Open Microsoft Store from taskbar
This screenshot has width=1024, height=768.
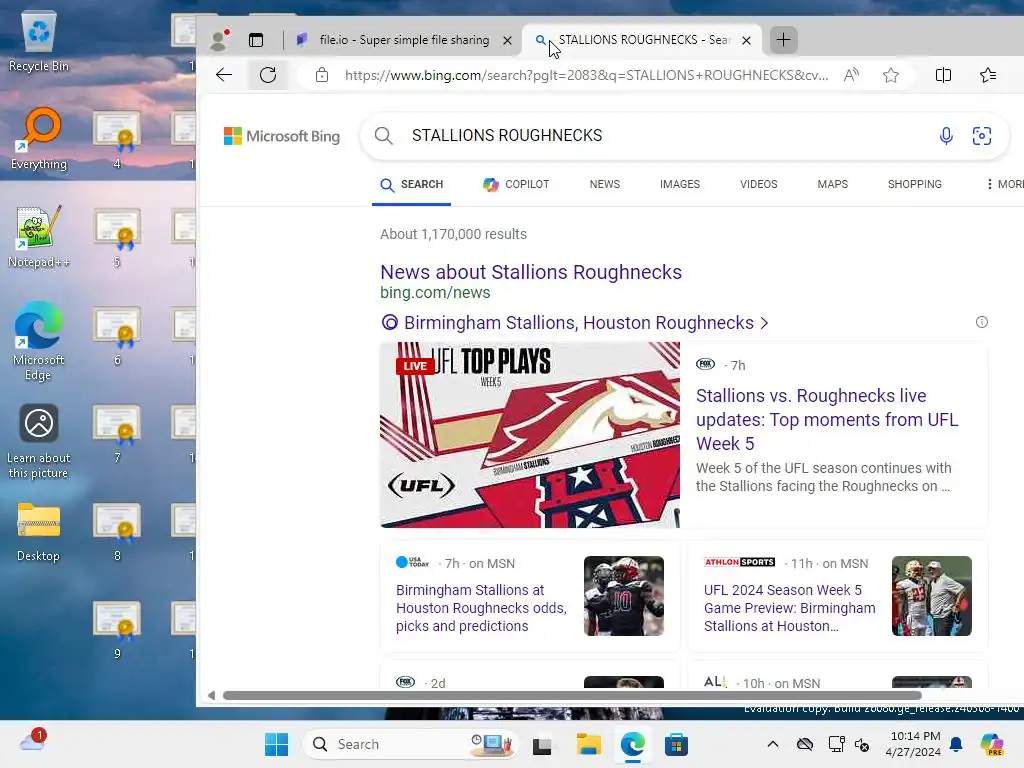click(x=676, y=744)
